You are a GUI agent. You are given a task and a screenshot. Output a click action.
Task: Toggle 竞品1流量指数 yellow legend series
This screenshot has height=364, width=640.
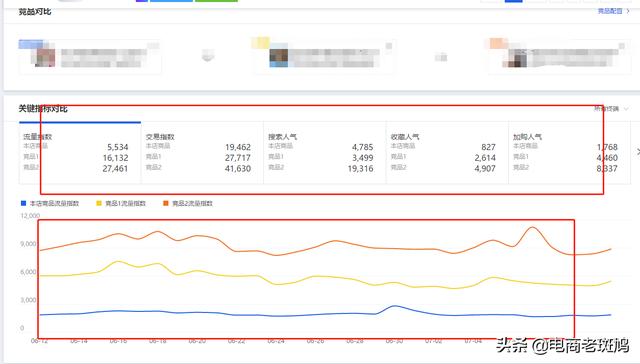point(121,203)
